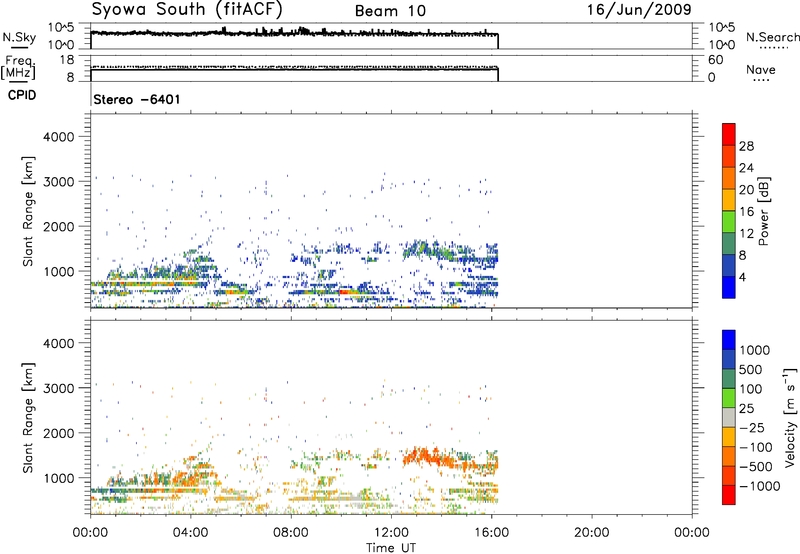Viewport: 800px width, 554px height.
Task: Pick the yellow 16-20 dB power swatch
Action: [729, 199]
